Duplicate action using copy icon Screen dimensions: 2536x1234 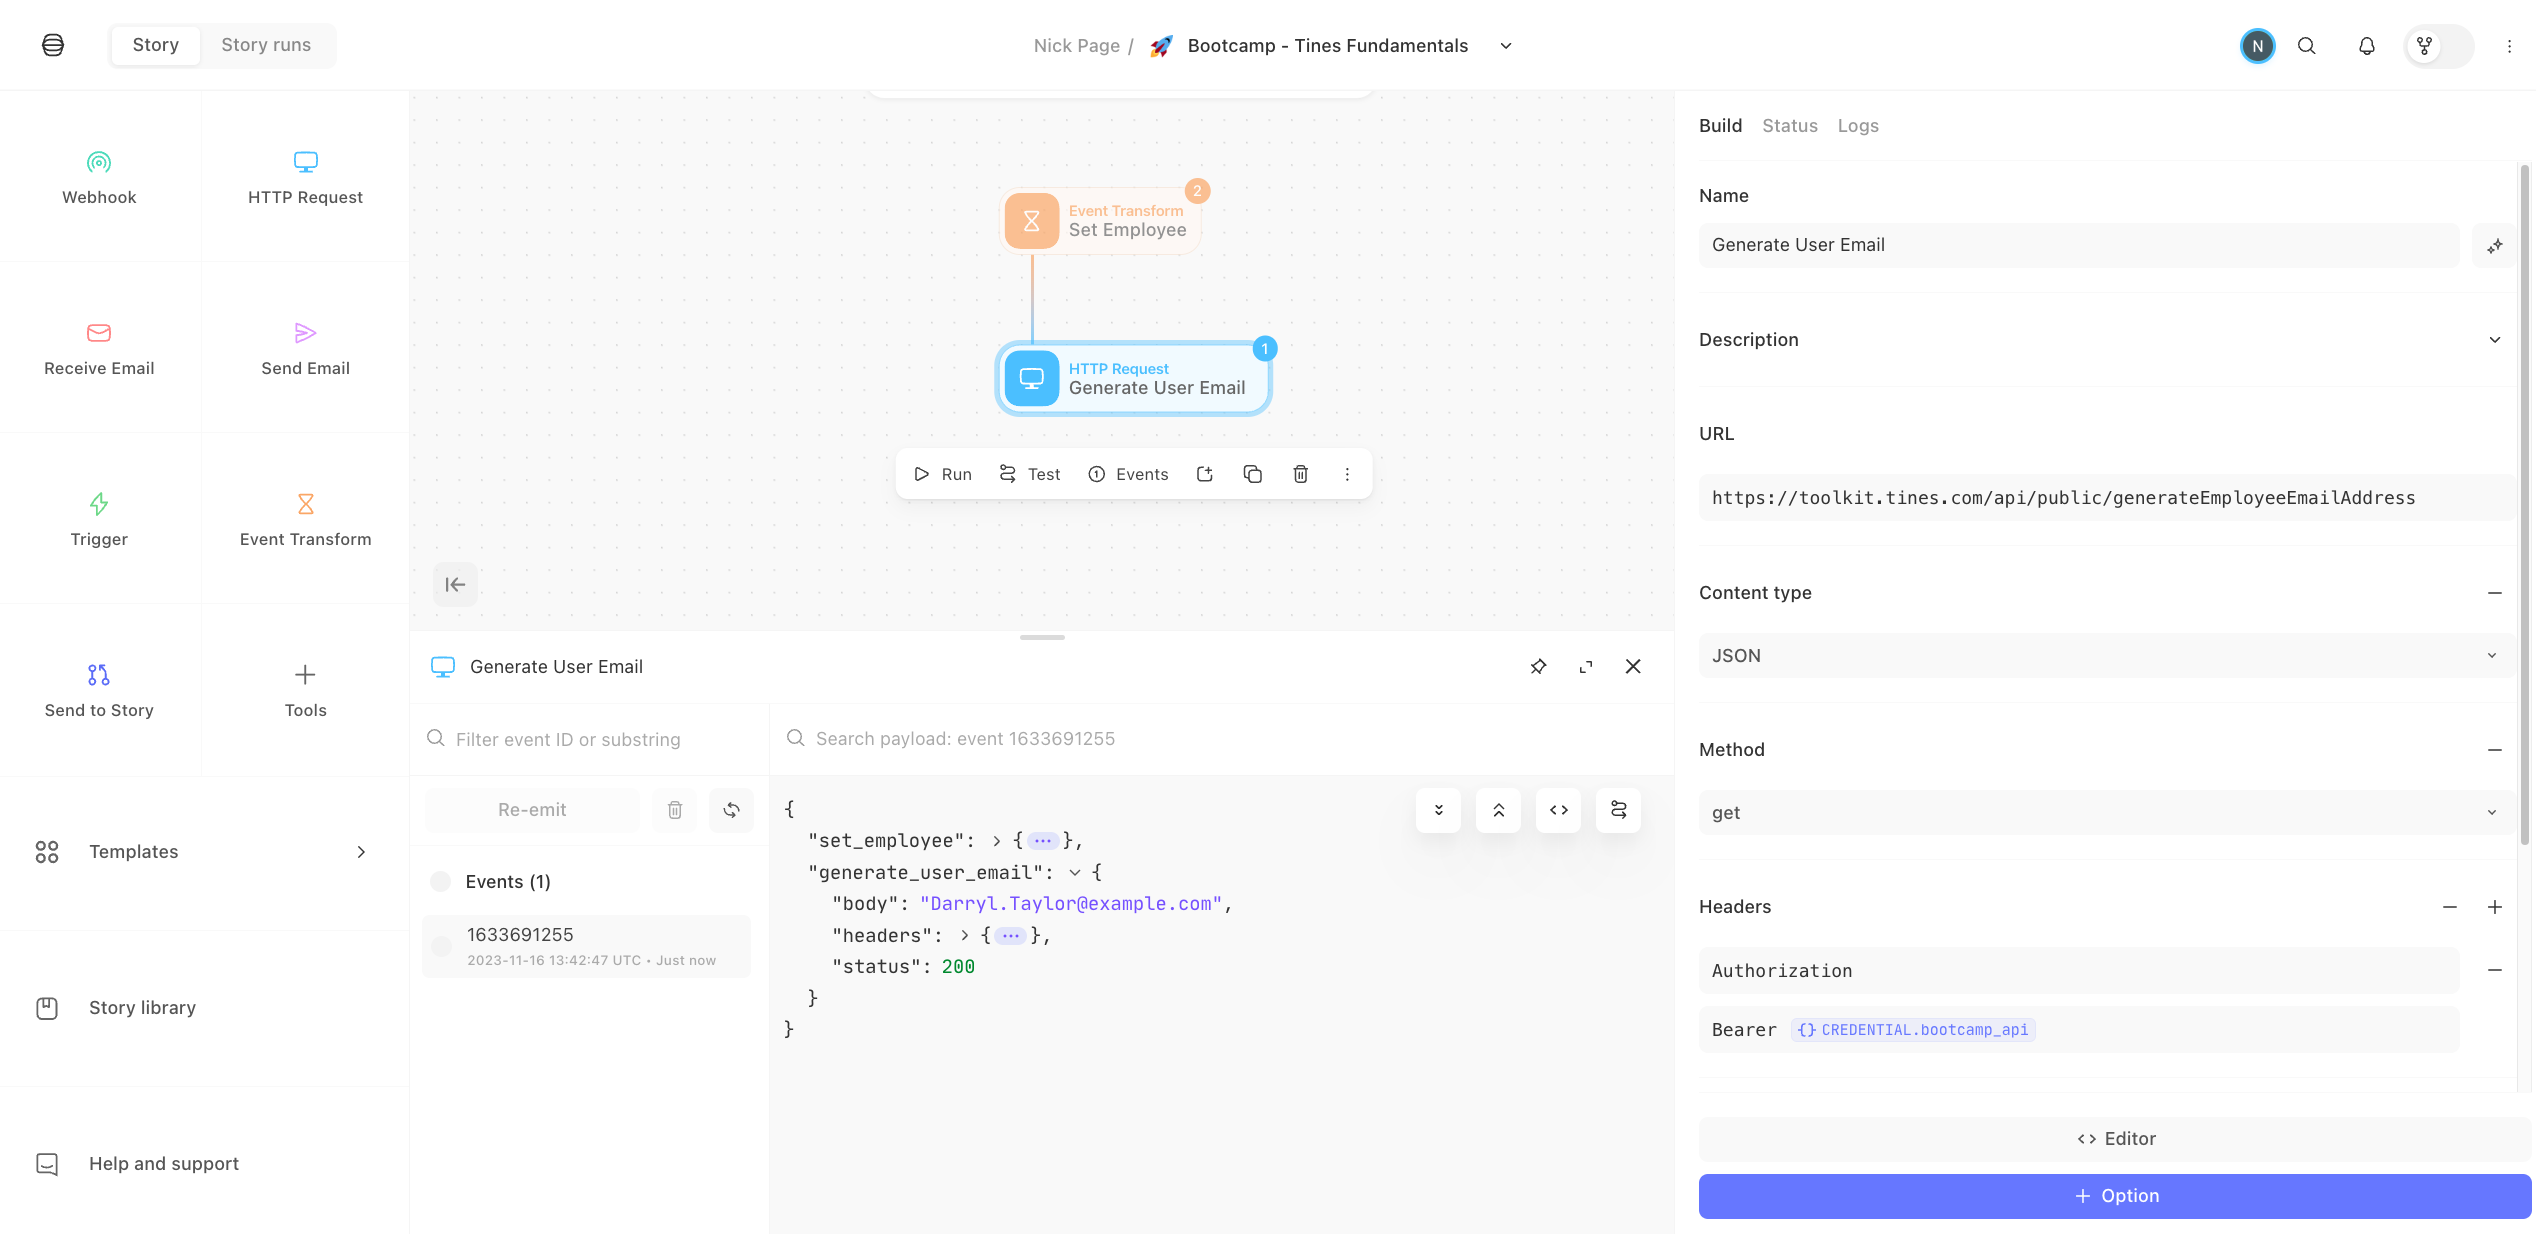1252,474
